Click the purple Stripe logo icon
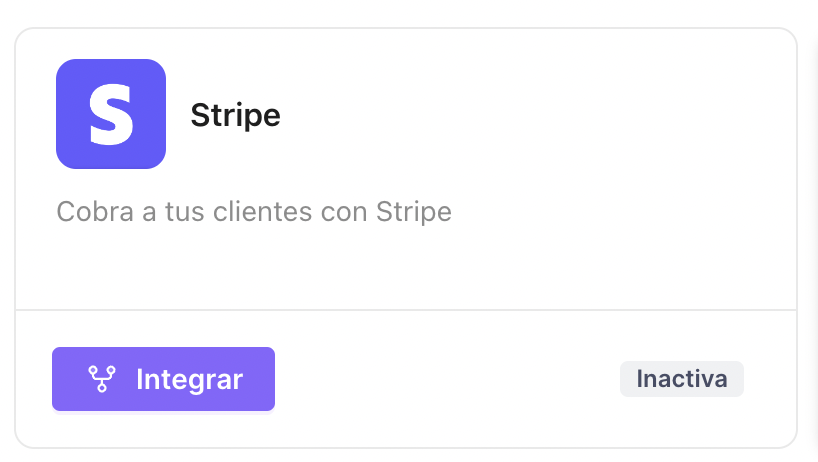818x462 pixels. (111, 114)
